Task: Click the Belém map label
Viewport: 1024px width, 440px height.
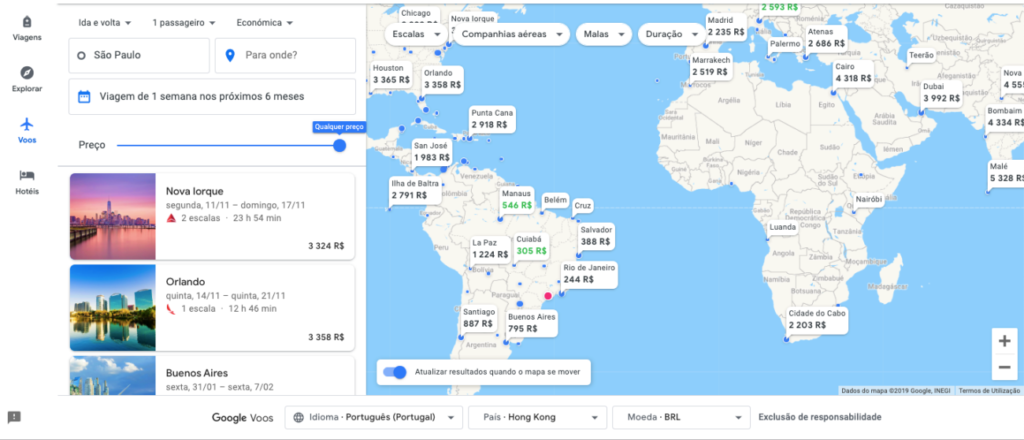Action: tap(556, 200)
